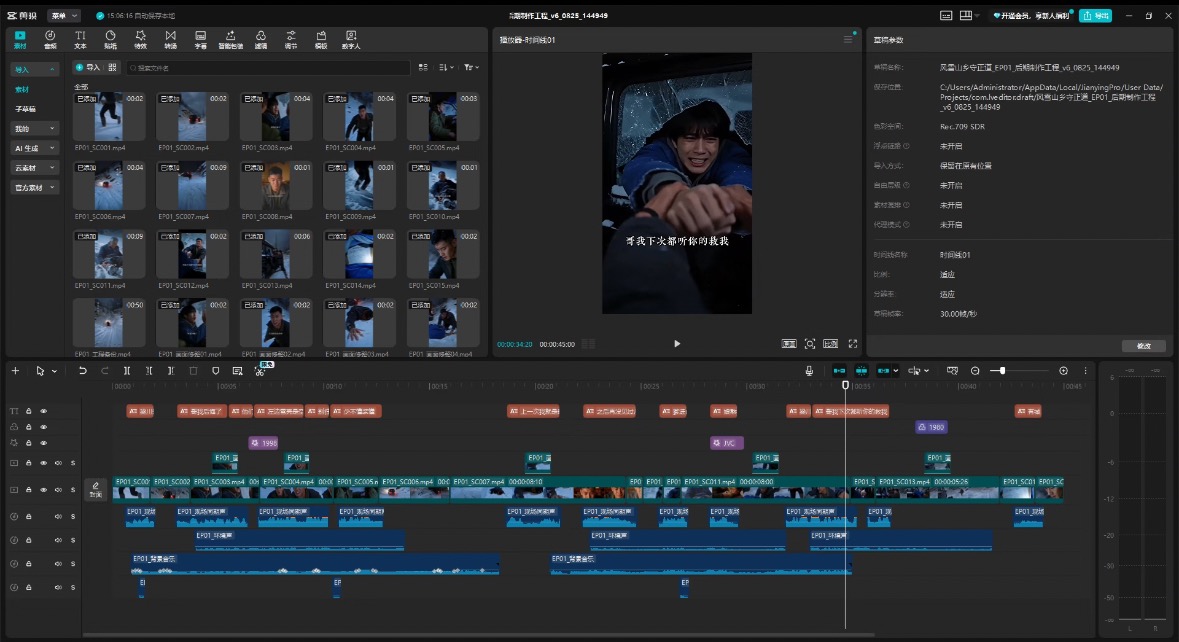Zoom in the timeline with plus icon

point(1063,371)
